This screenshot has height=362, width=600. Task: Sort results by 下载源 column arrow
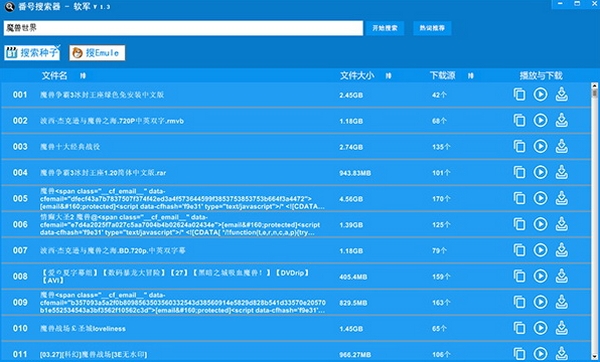[471, 76]
